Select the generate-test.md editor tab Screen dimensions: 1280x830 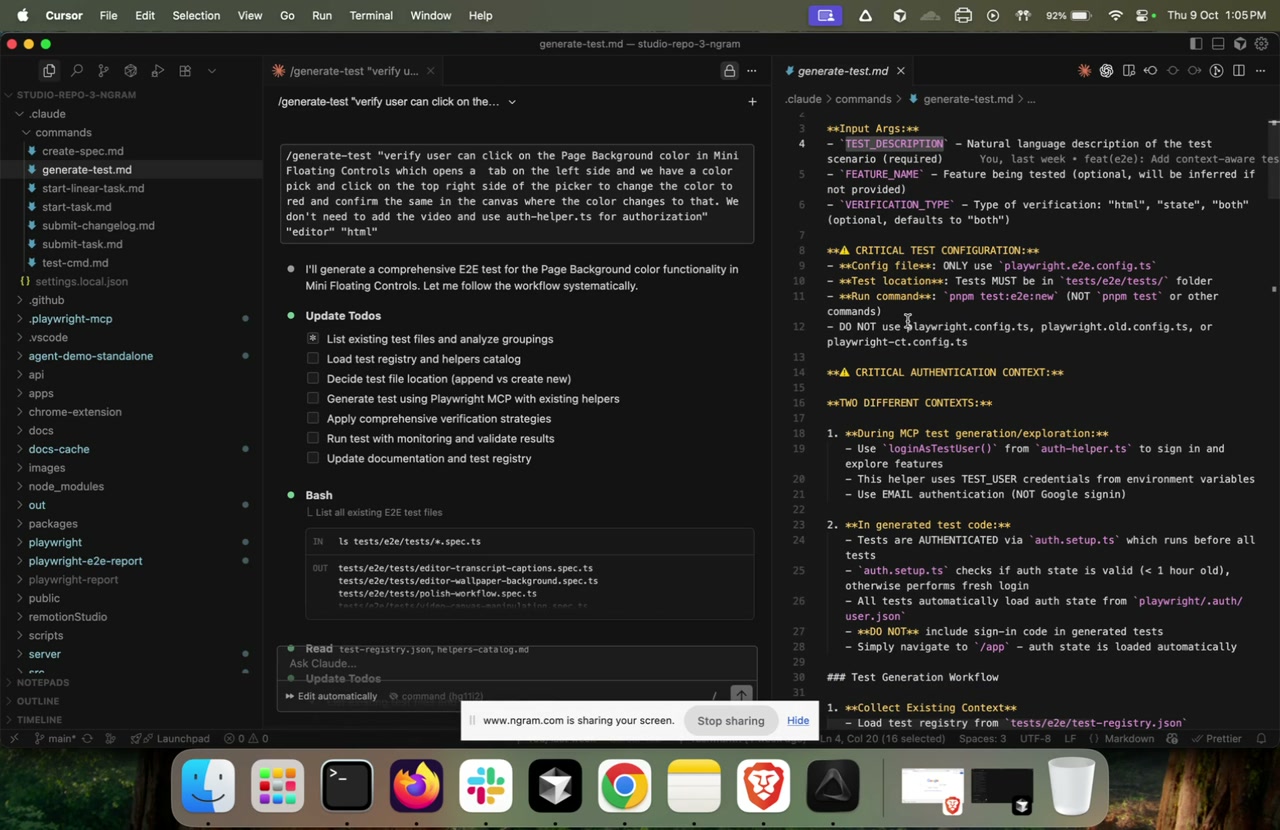(x=843, y=71)
